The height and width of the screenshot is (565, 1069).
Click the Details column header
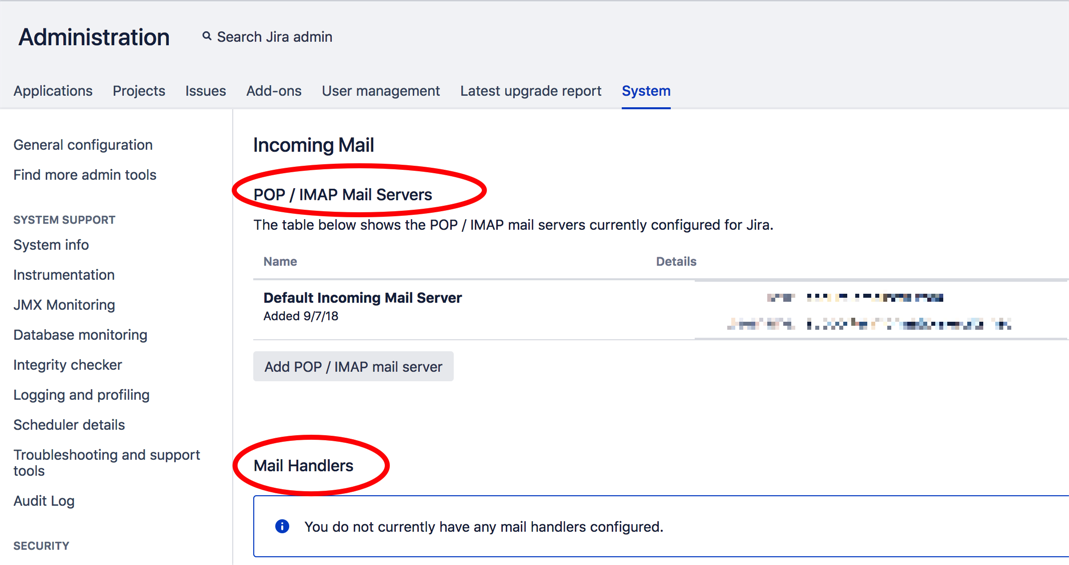(676, 262)
